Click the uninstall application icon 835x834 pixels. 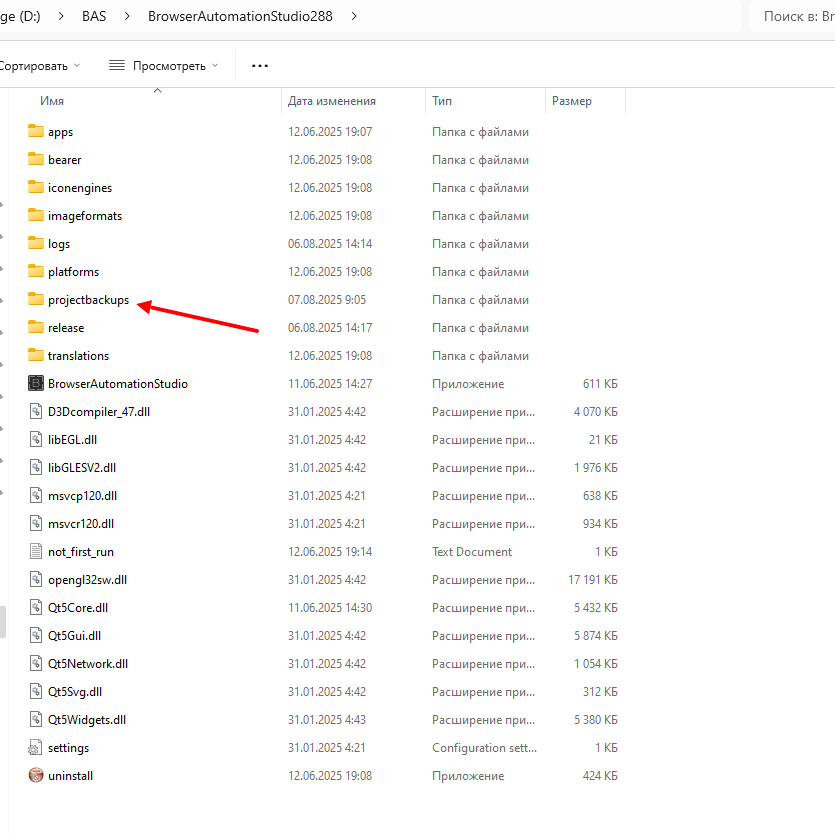coord(36,776)
